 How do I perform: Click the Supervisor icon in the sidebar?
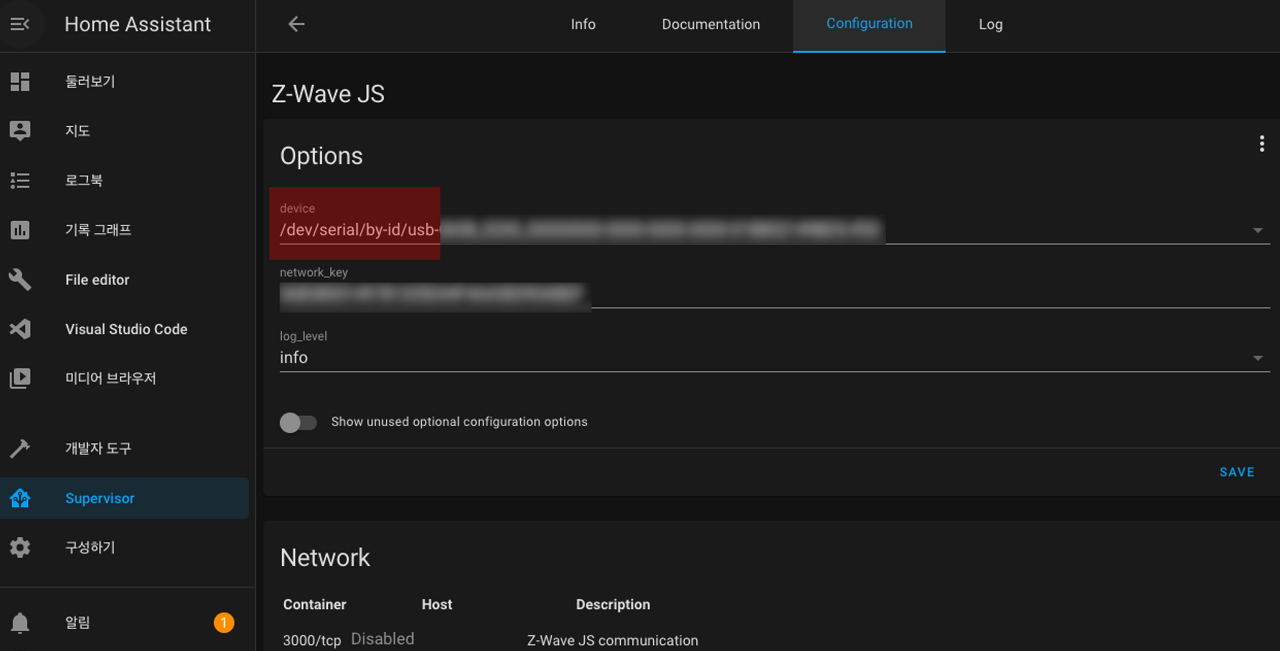point(20,498)
